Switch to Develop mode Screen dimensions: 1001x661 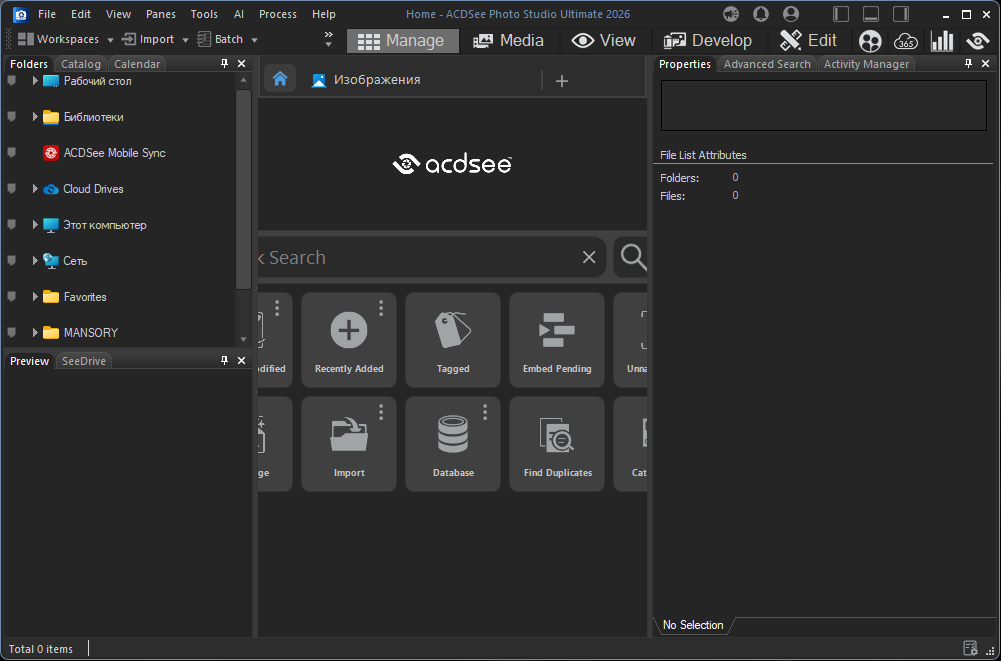coord(708,41)
